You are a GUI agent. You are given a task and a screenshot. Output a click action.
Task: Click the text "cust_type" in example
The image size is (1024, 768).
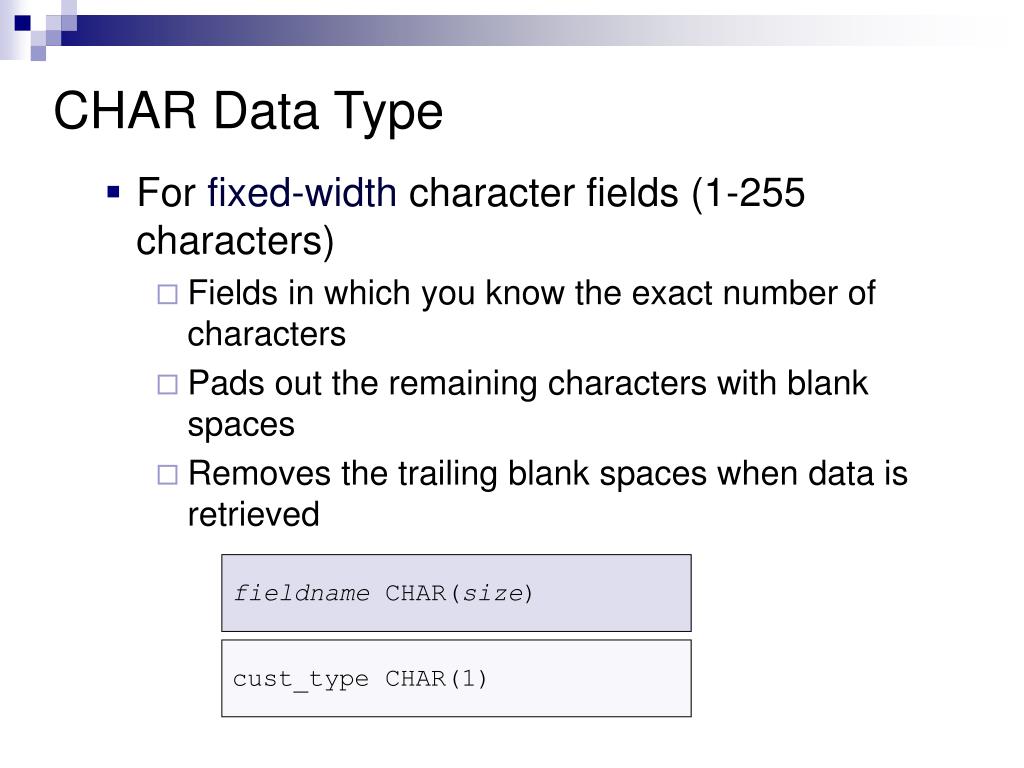tap(300, 680)
